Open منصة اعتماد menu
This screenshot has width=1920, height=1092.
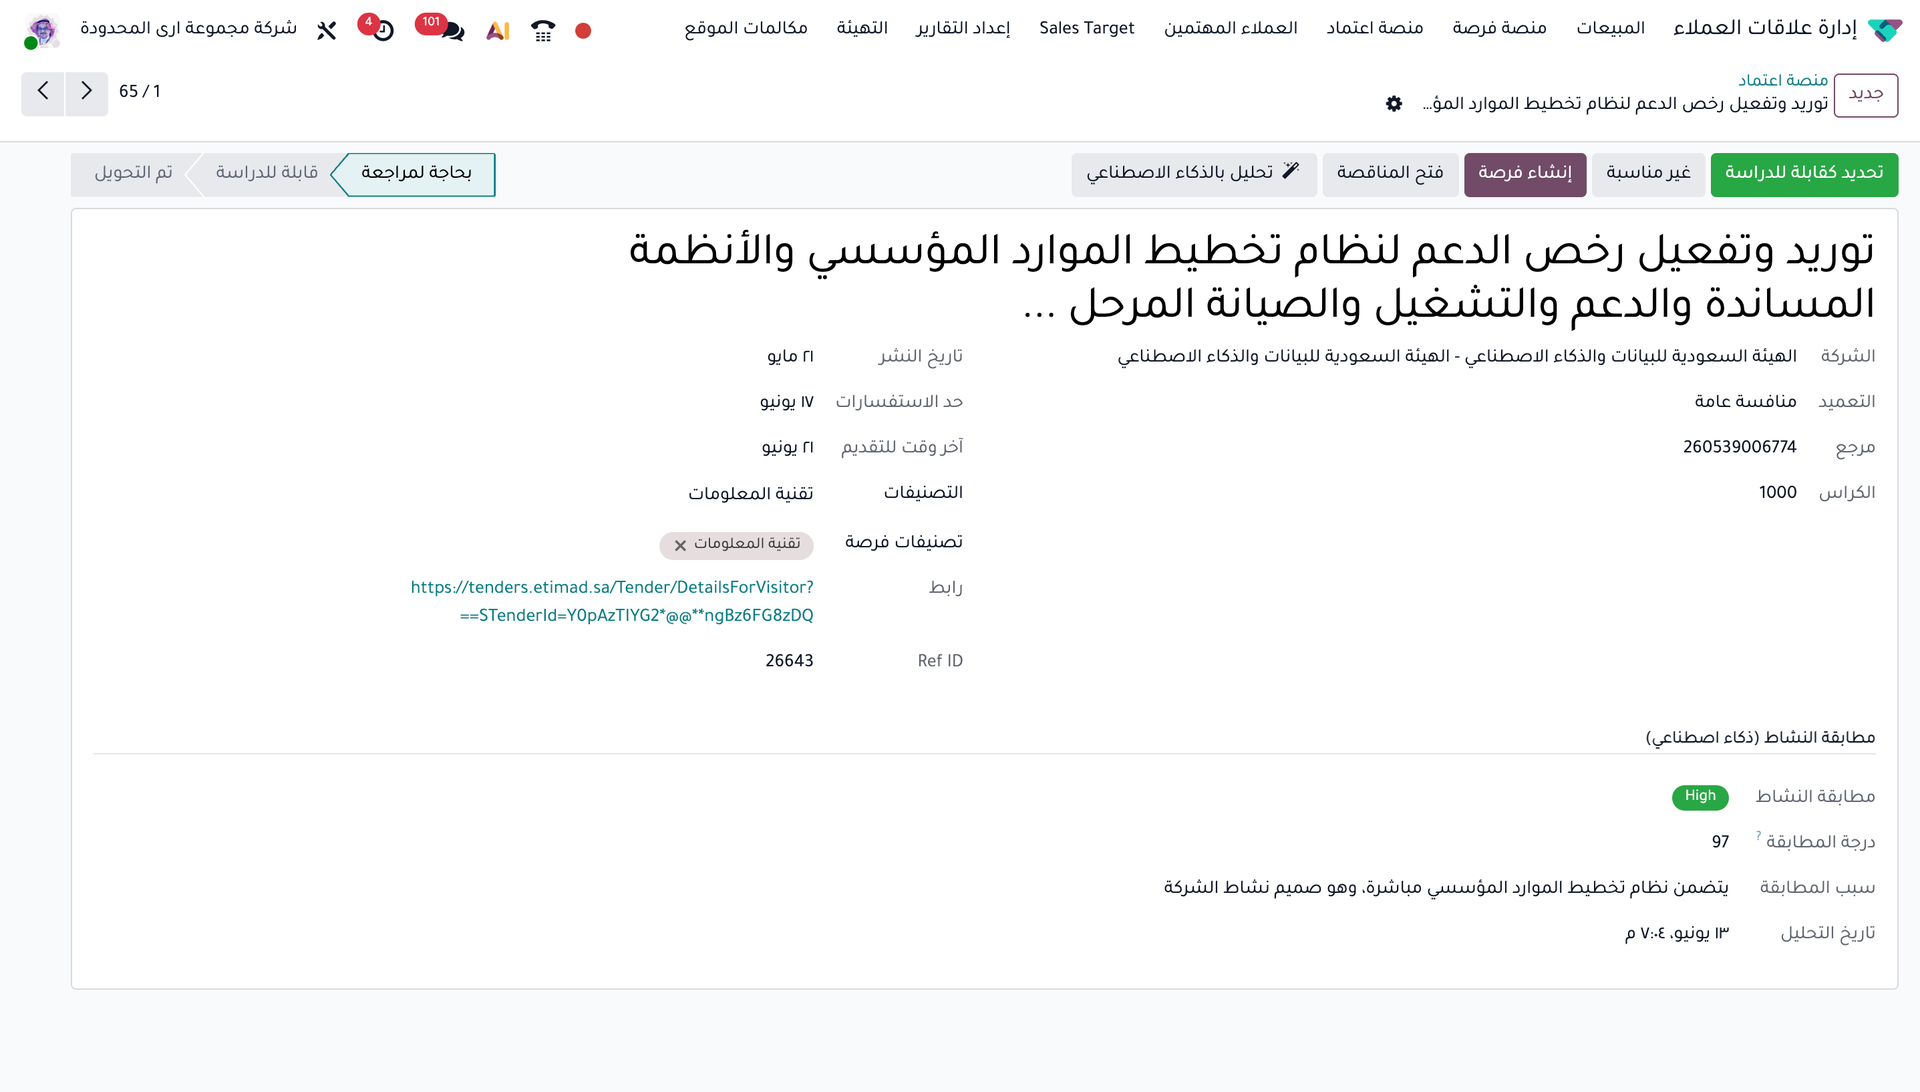pos(1375,28)
